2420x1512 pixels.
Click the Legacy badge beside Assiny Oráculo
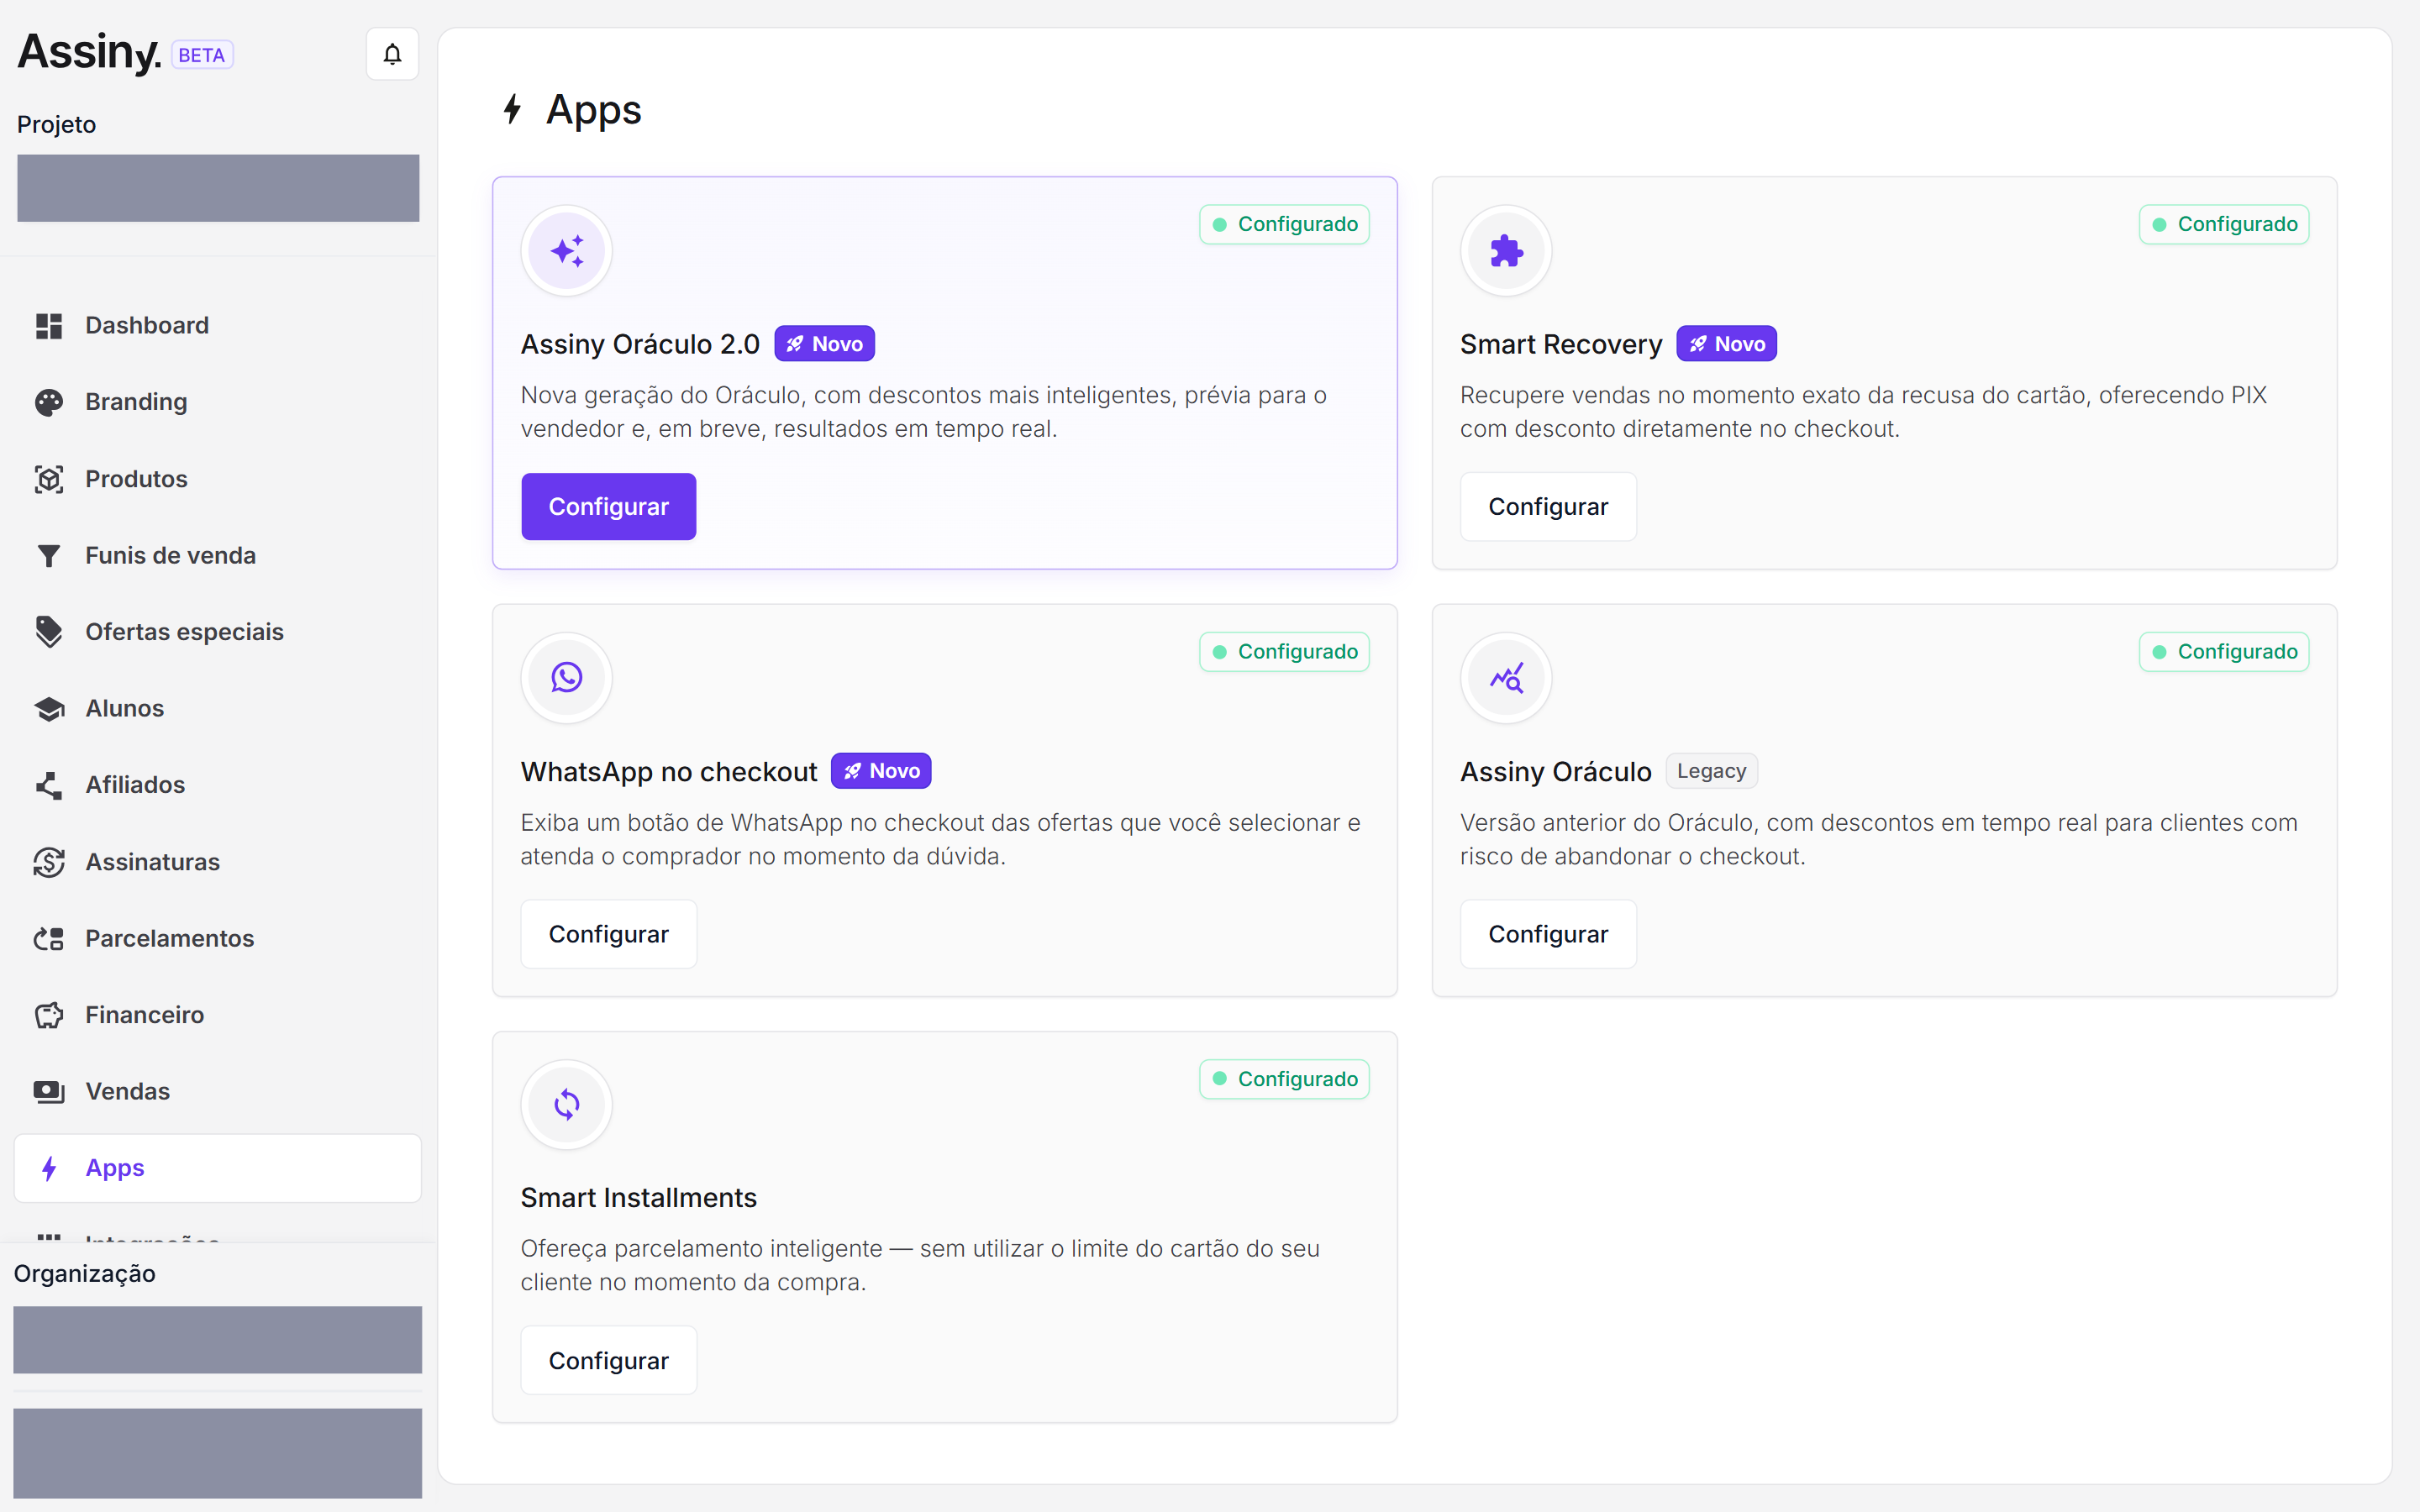1711,771
